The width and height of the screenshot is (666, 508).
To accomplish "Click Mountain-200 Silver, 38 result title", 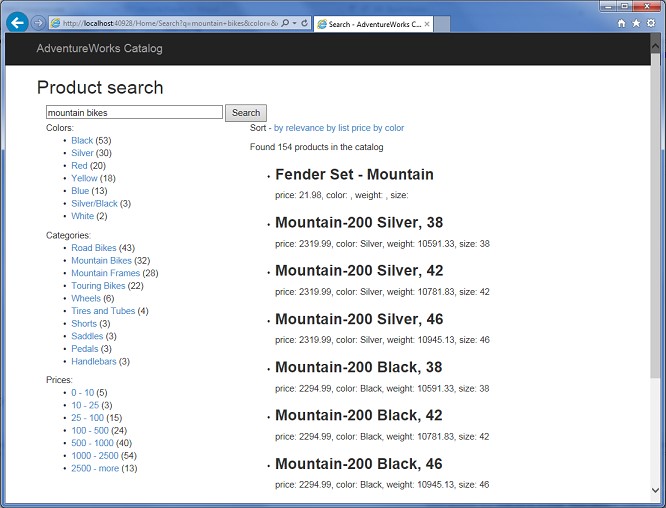I will 359,223.
